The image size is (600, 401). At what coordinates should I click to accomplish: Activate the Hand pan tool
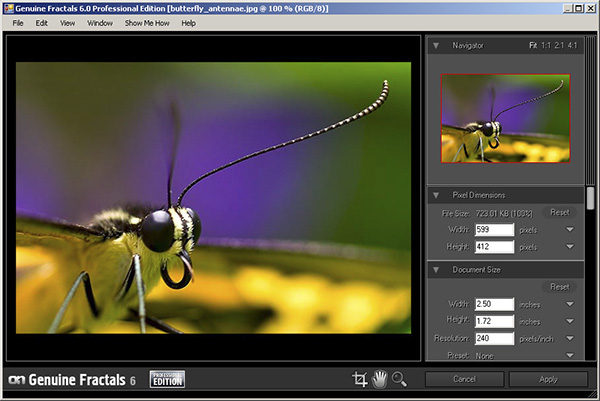(380, 379)
